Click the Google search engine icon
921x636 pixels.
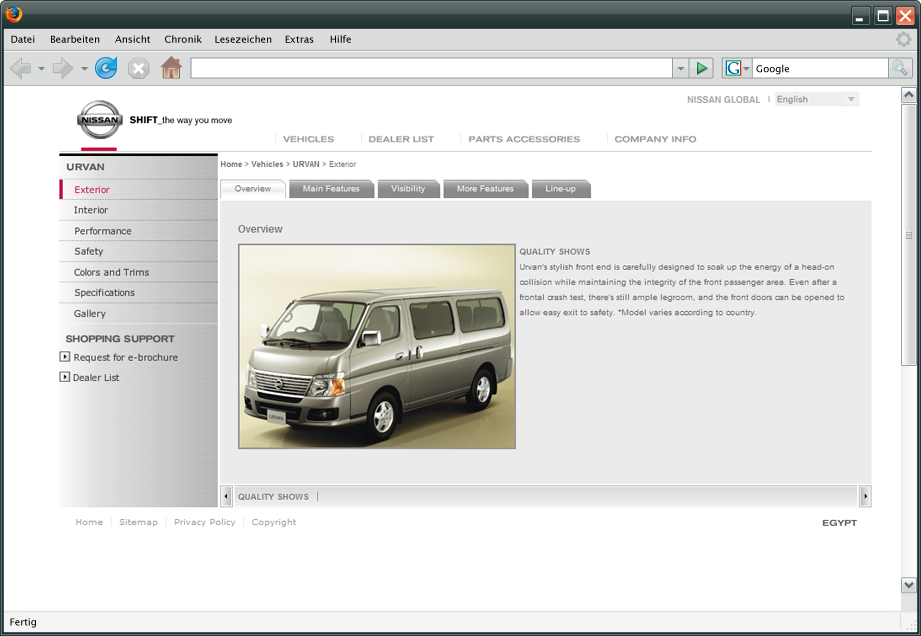pos(732,68)
